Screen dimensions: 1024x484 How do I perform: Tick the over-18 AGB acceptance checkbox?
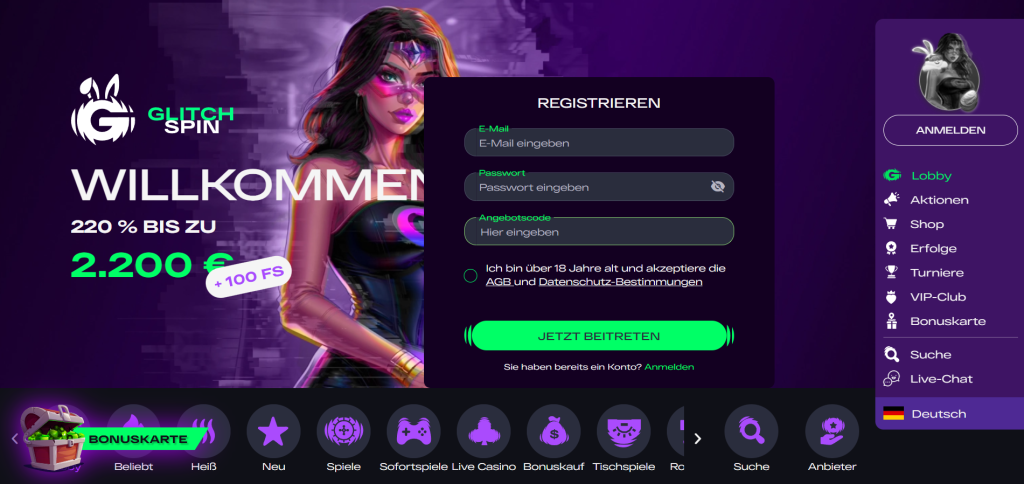click(x=470, y=276)
